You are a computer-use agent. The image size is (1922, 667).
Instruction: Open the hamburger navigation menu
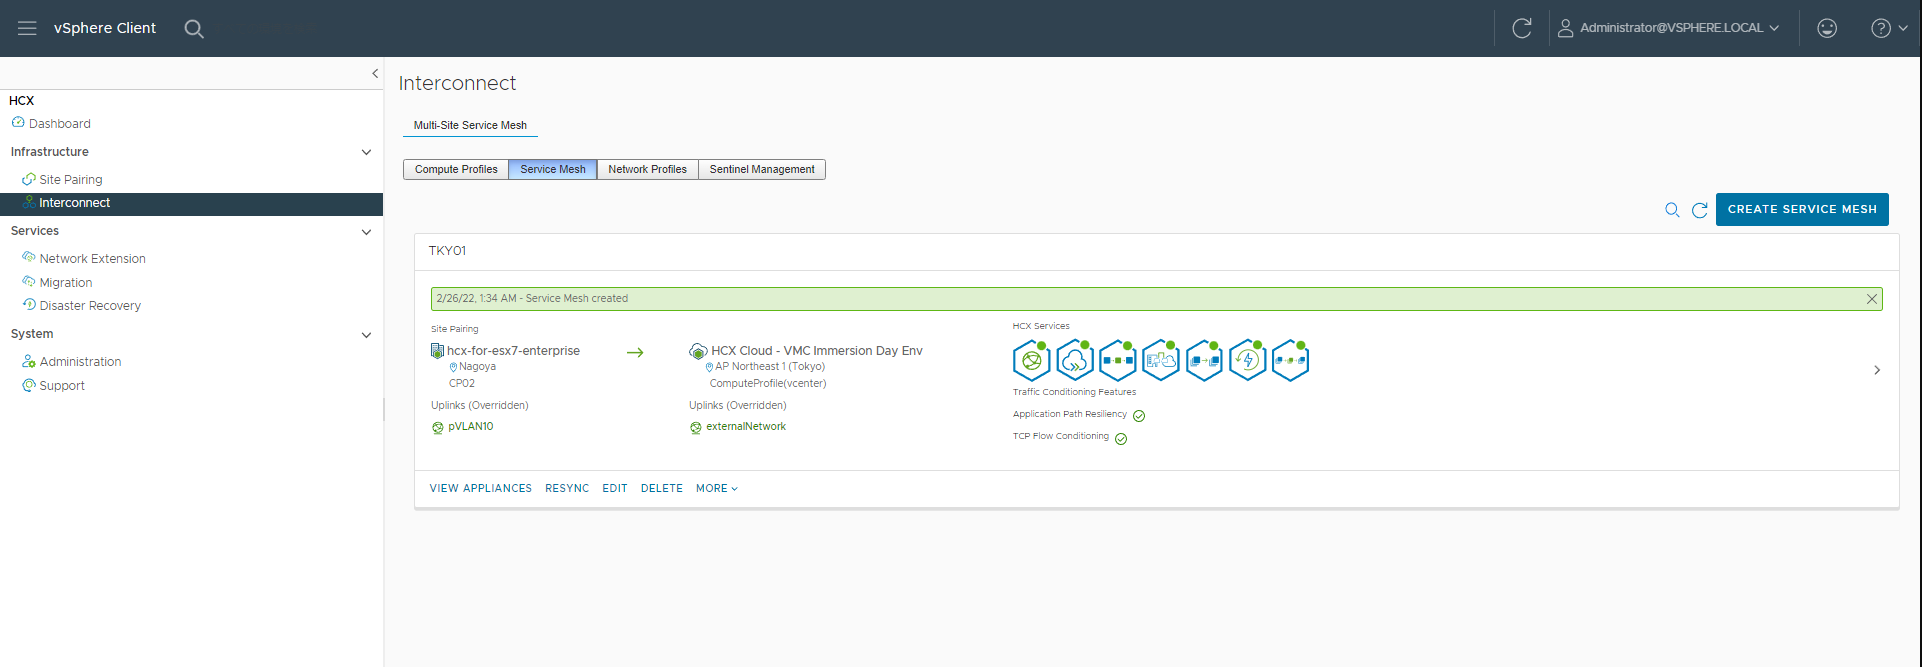(x=27, y=28)
